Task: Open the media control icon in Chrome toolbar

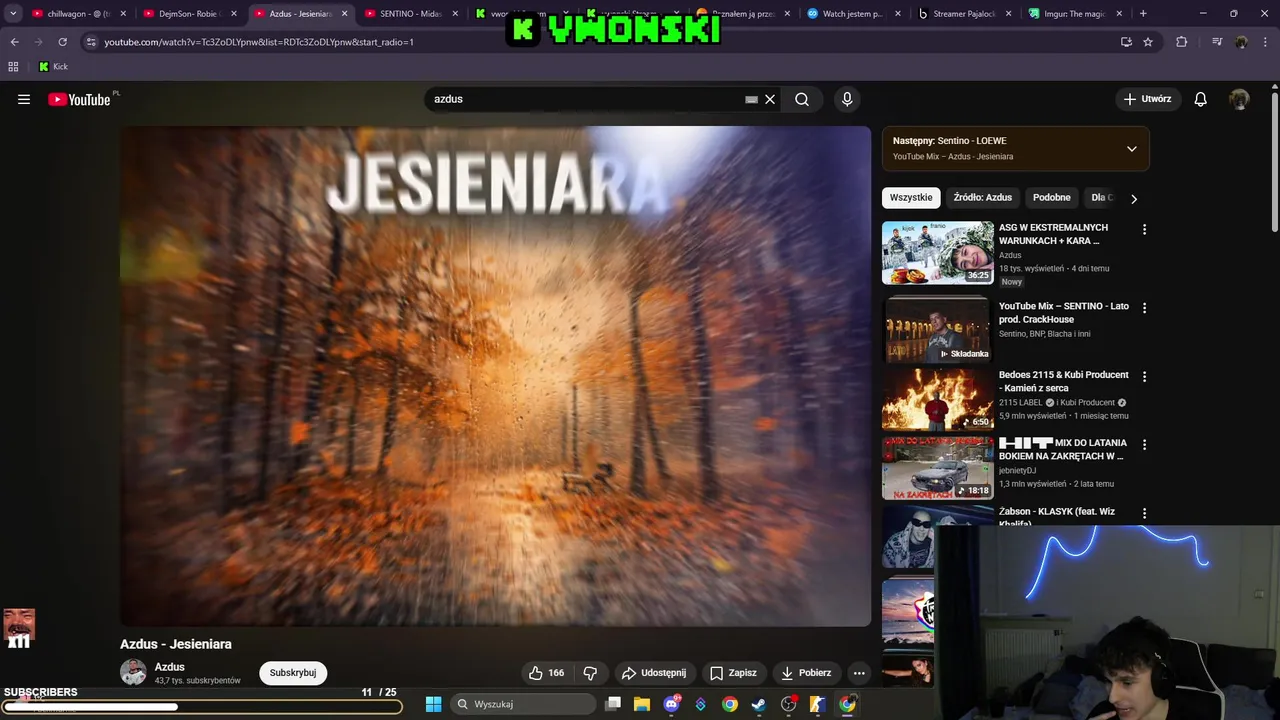Action: pos(1217,42)
